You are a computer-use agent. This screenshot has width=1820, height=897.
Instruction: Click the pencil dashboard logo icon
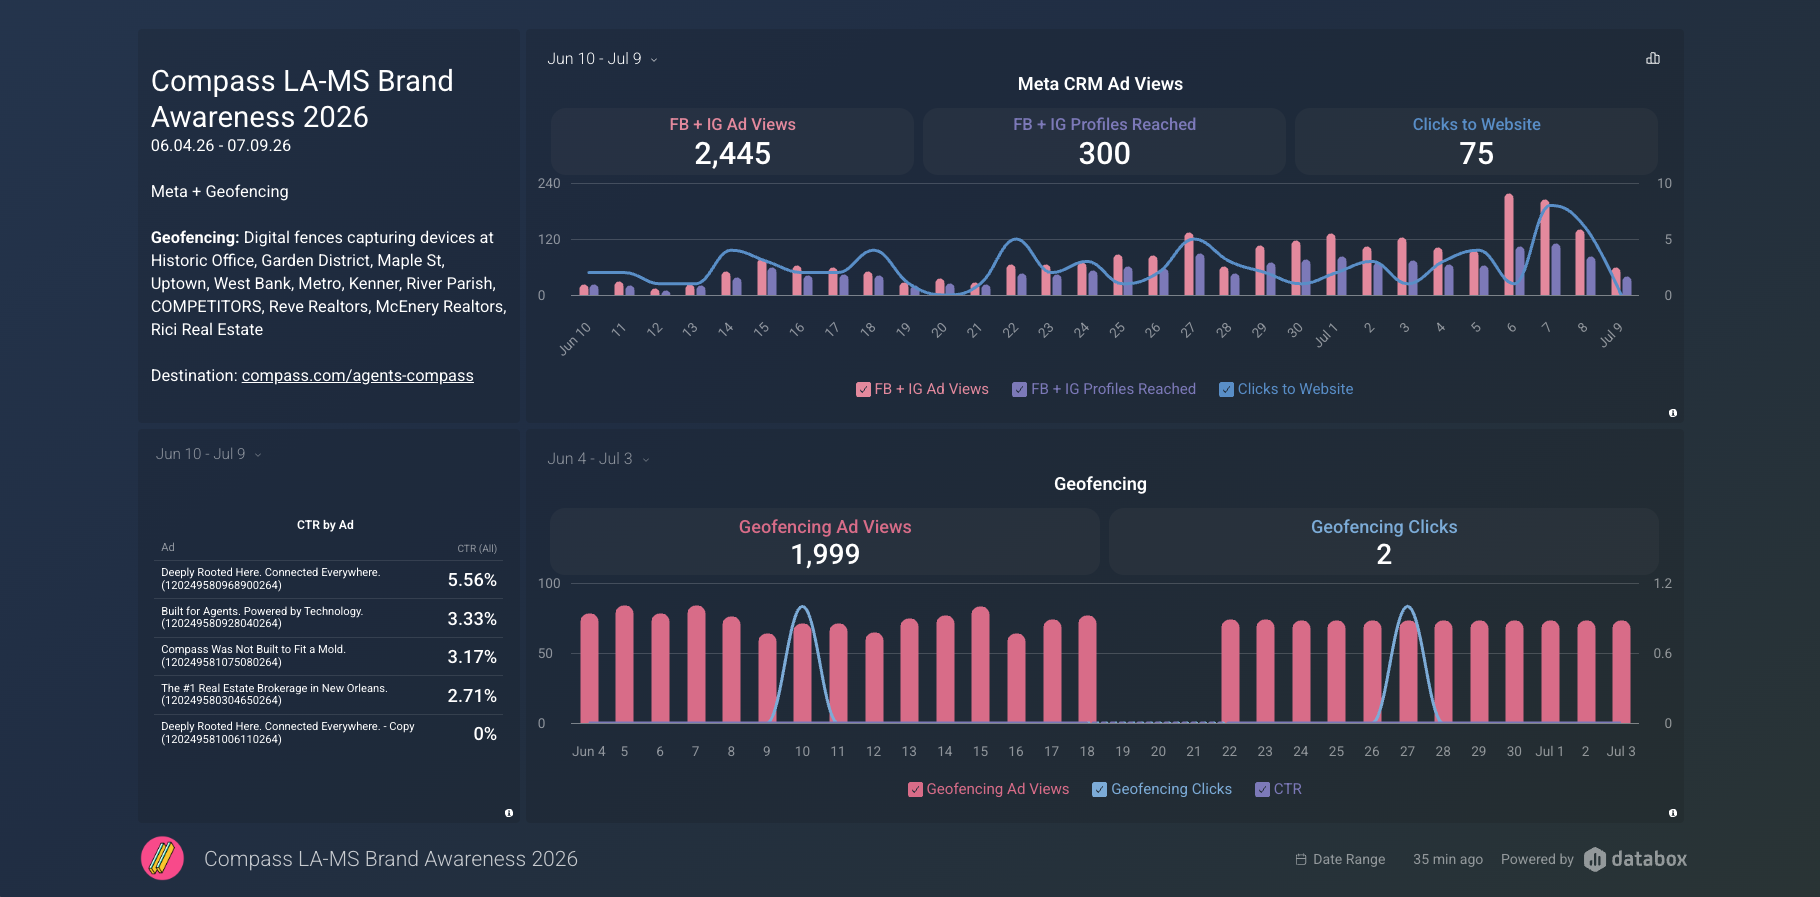point(162,858)
